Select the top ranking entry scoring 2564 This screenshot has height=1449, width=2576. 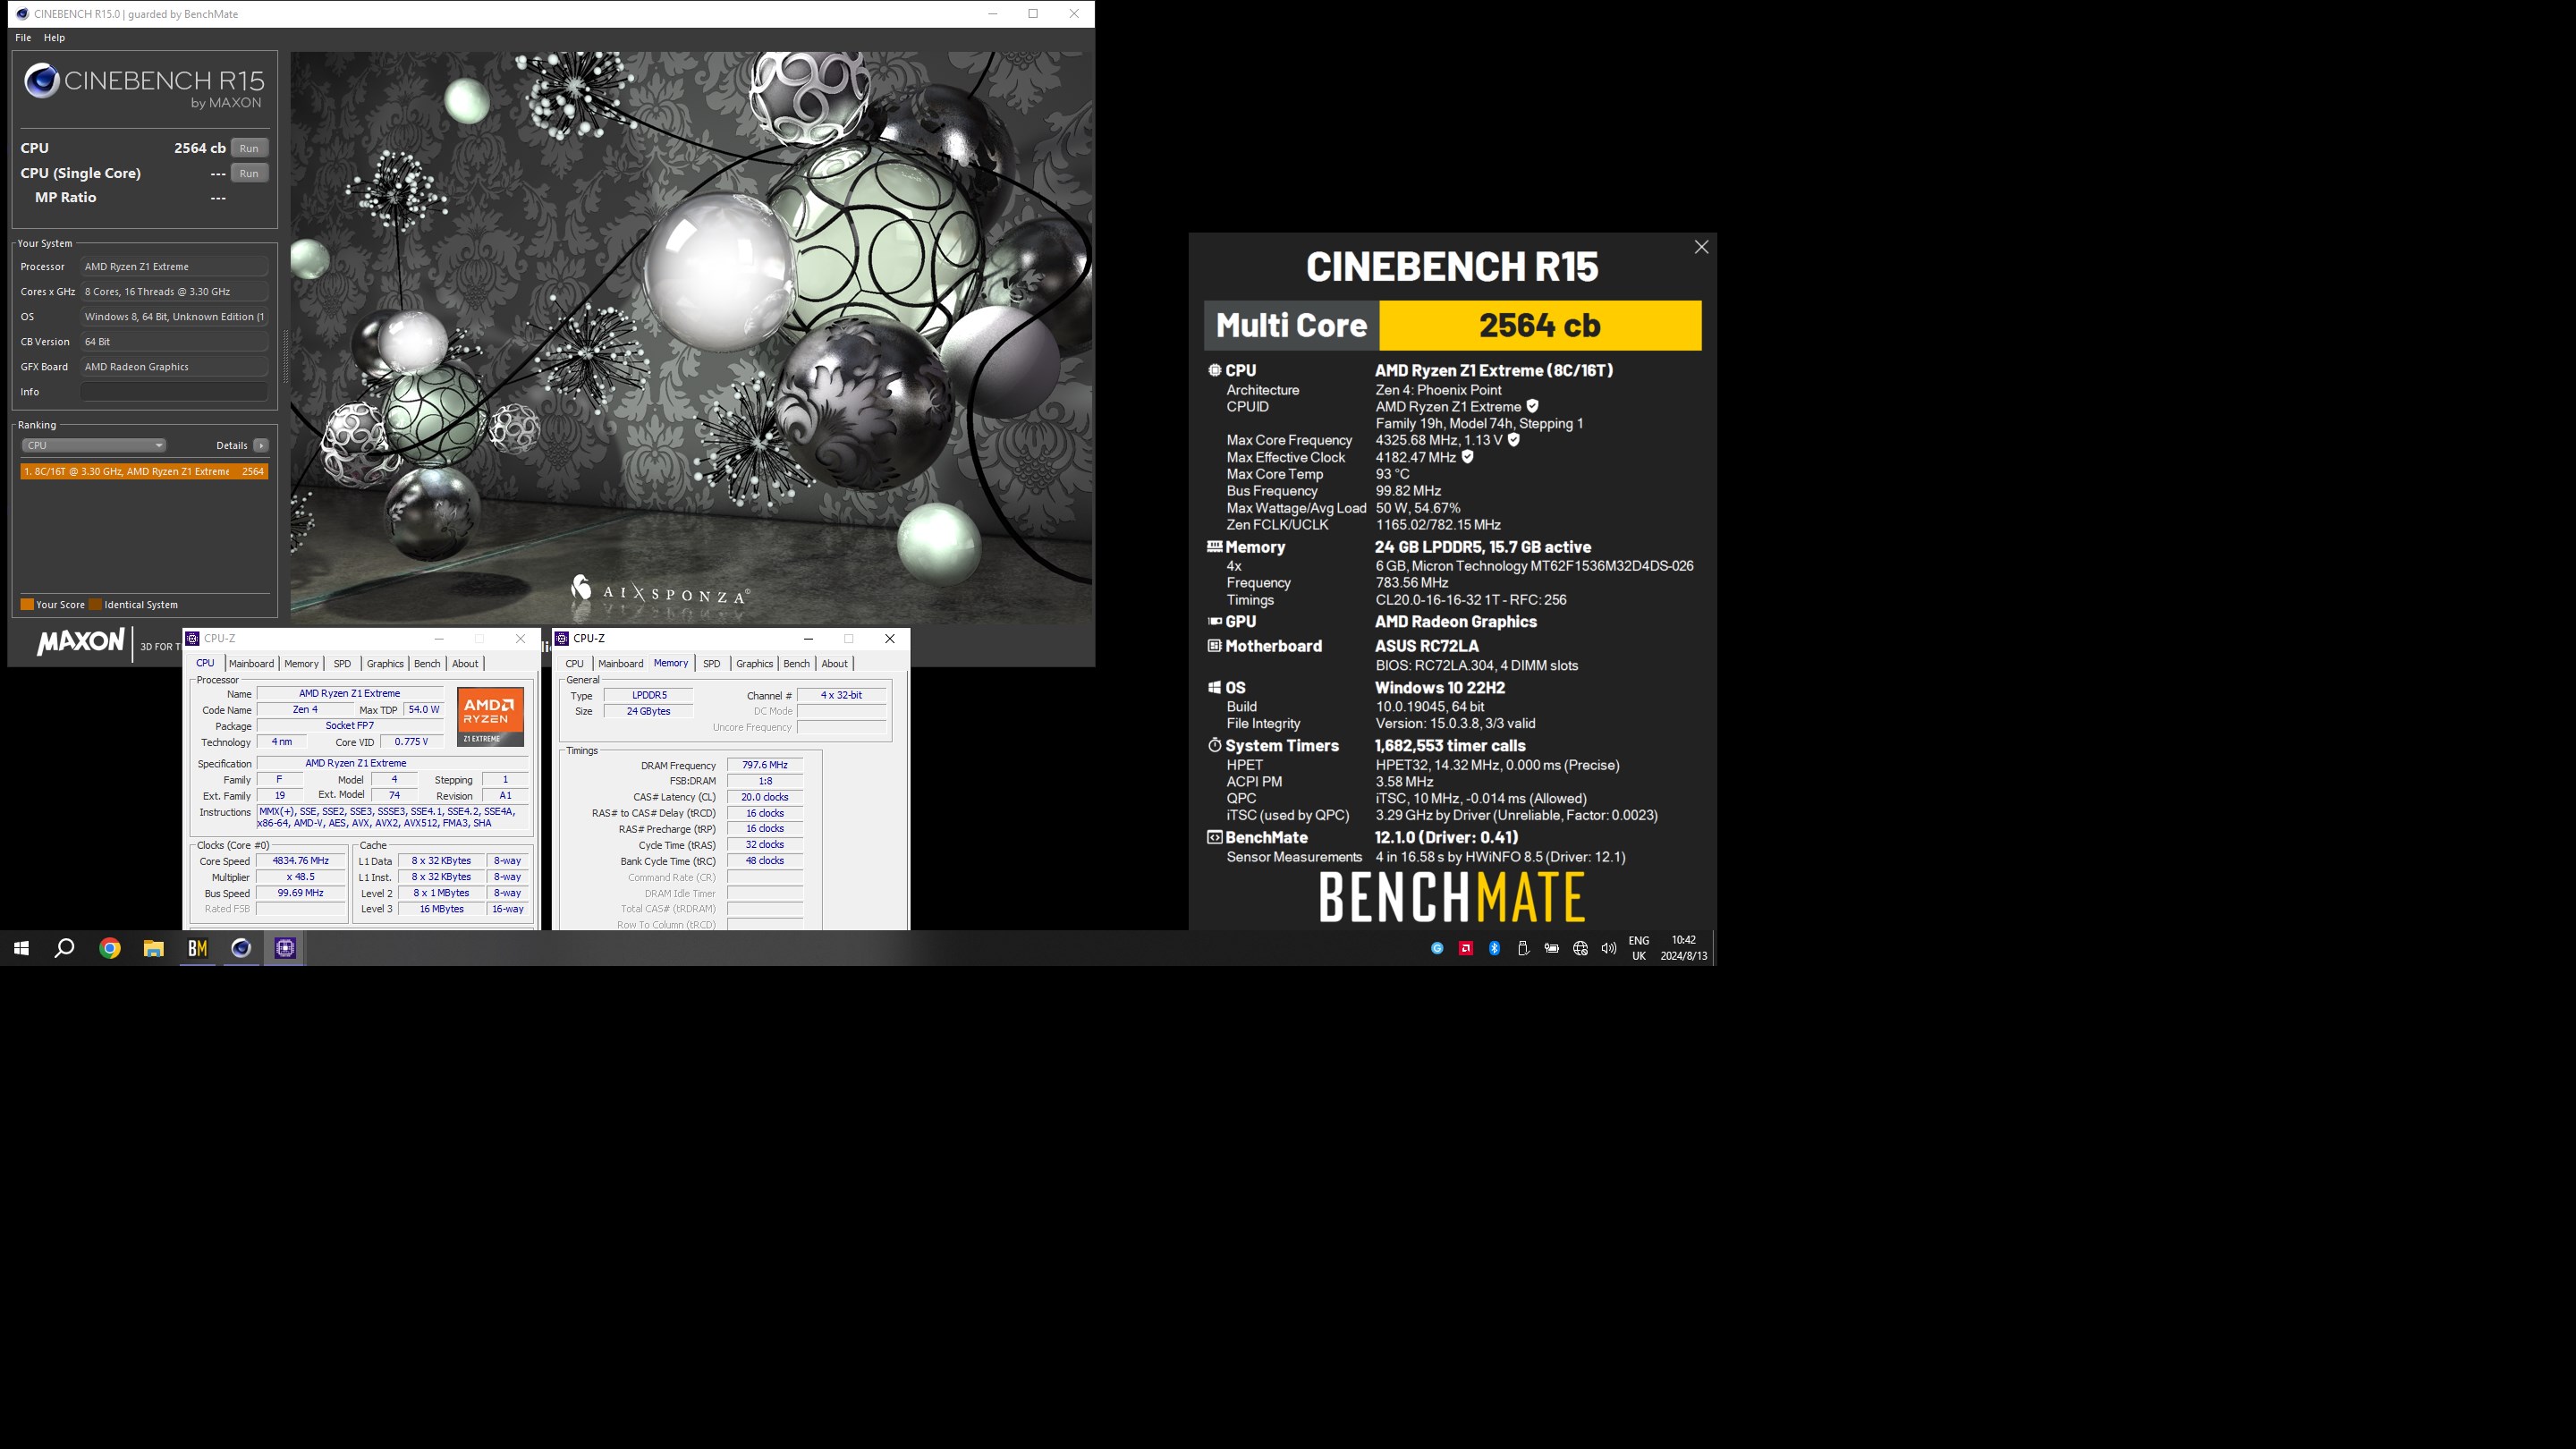coord(144,471)
